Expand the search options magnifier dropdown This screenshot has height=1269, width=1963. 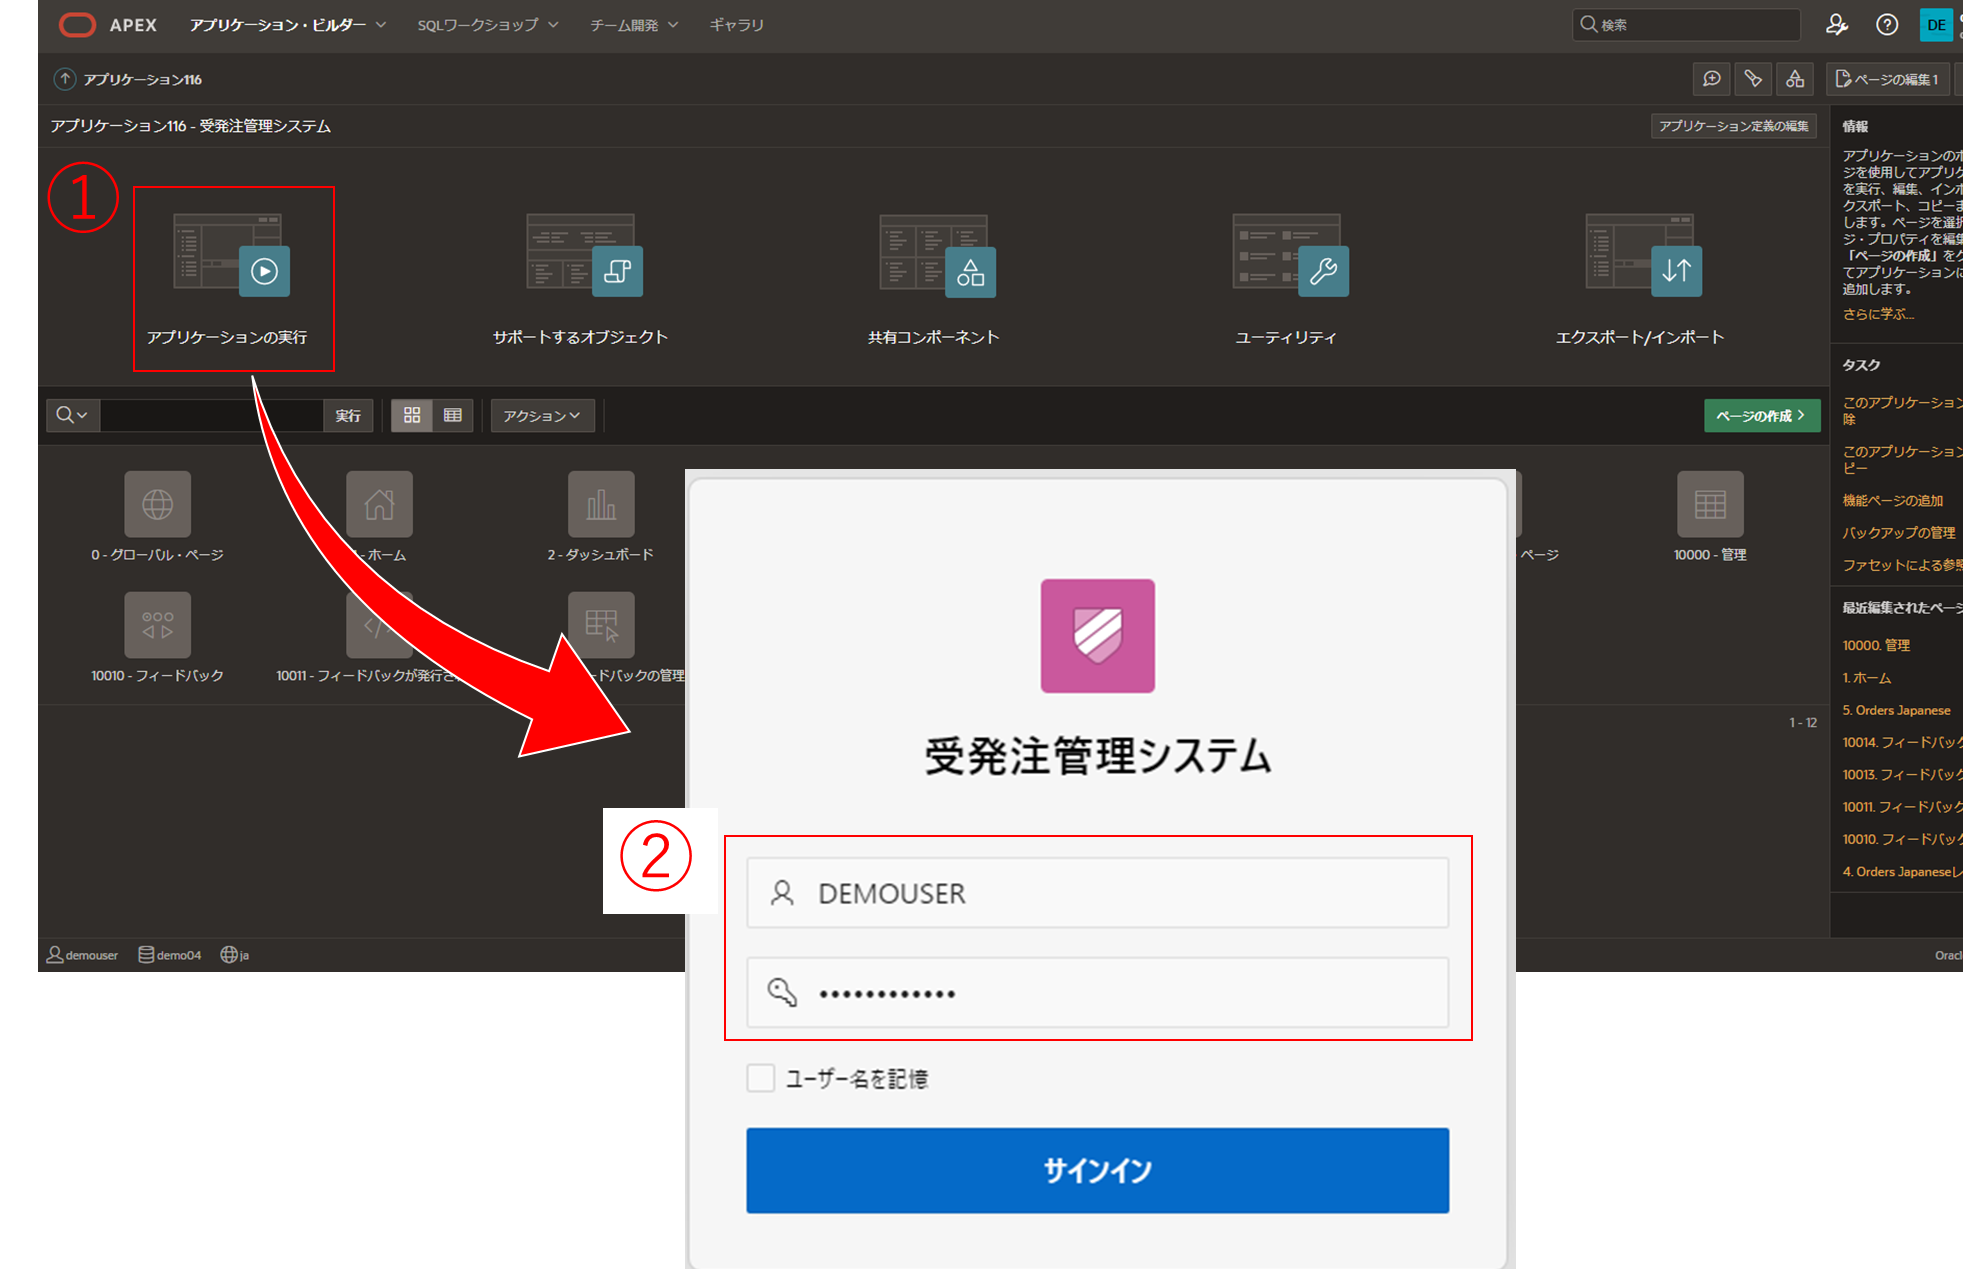(x=71, y=415)
